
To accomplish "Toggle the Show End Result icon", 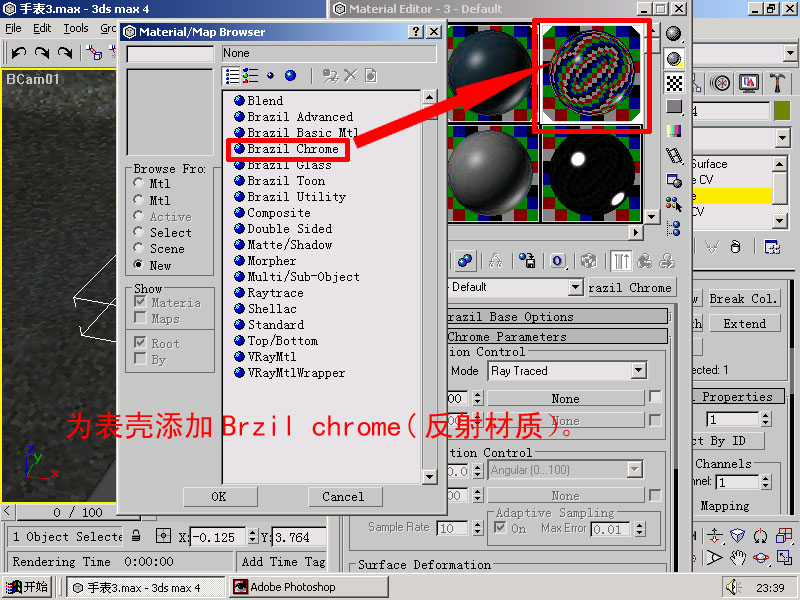I will pos(621,261).
